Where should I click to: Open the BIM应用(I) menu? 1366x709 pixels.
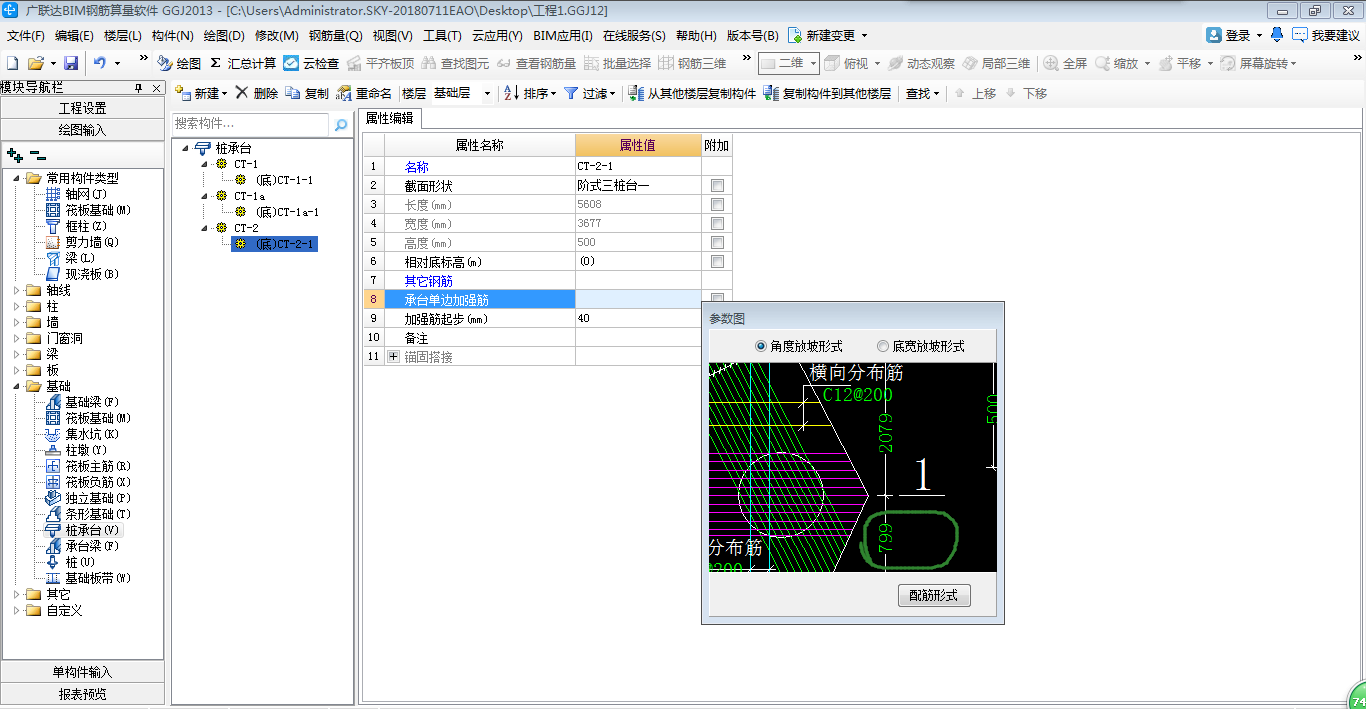pyautogui.click(x=563, y=35)
